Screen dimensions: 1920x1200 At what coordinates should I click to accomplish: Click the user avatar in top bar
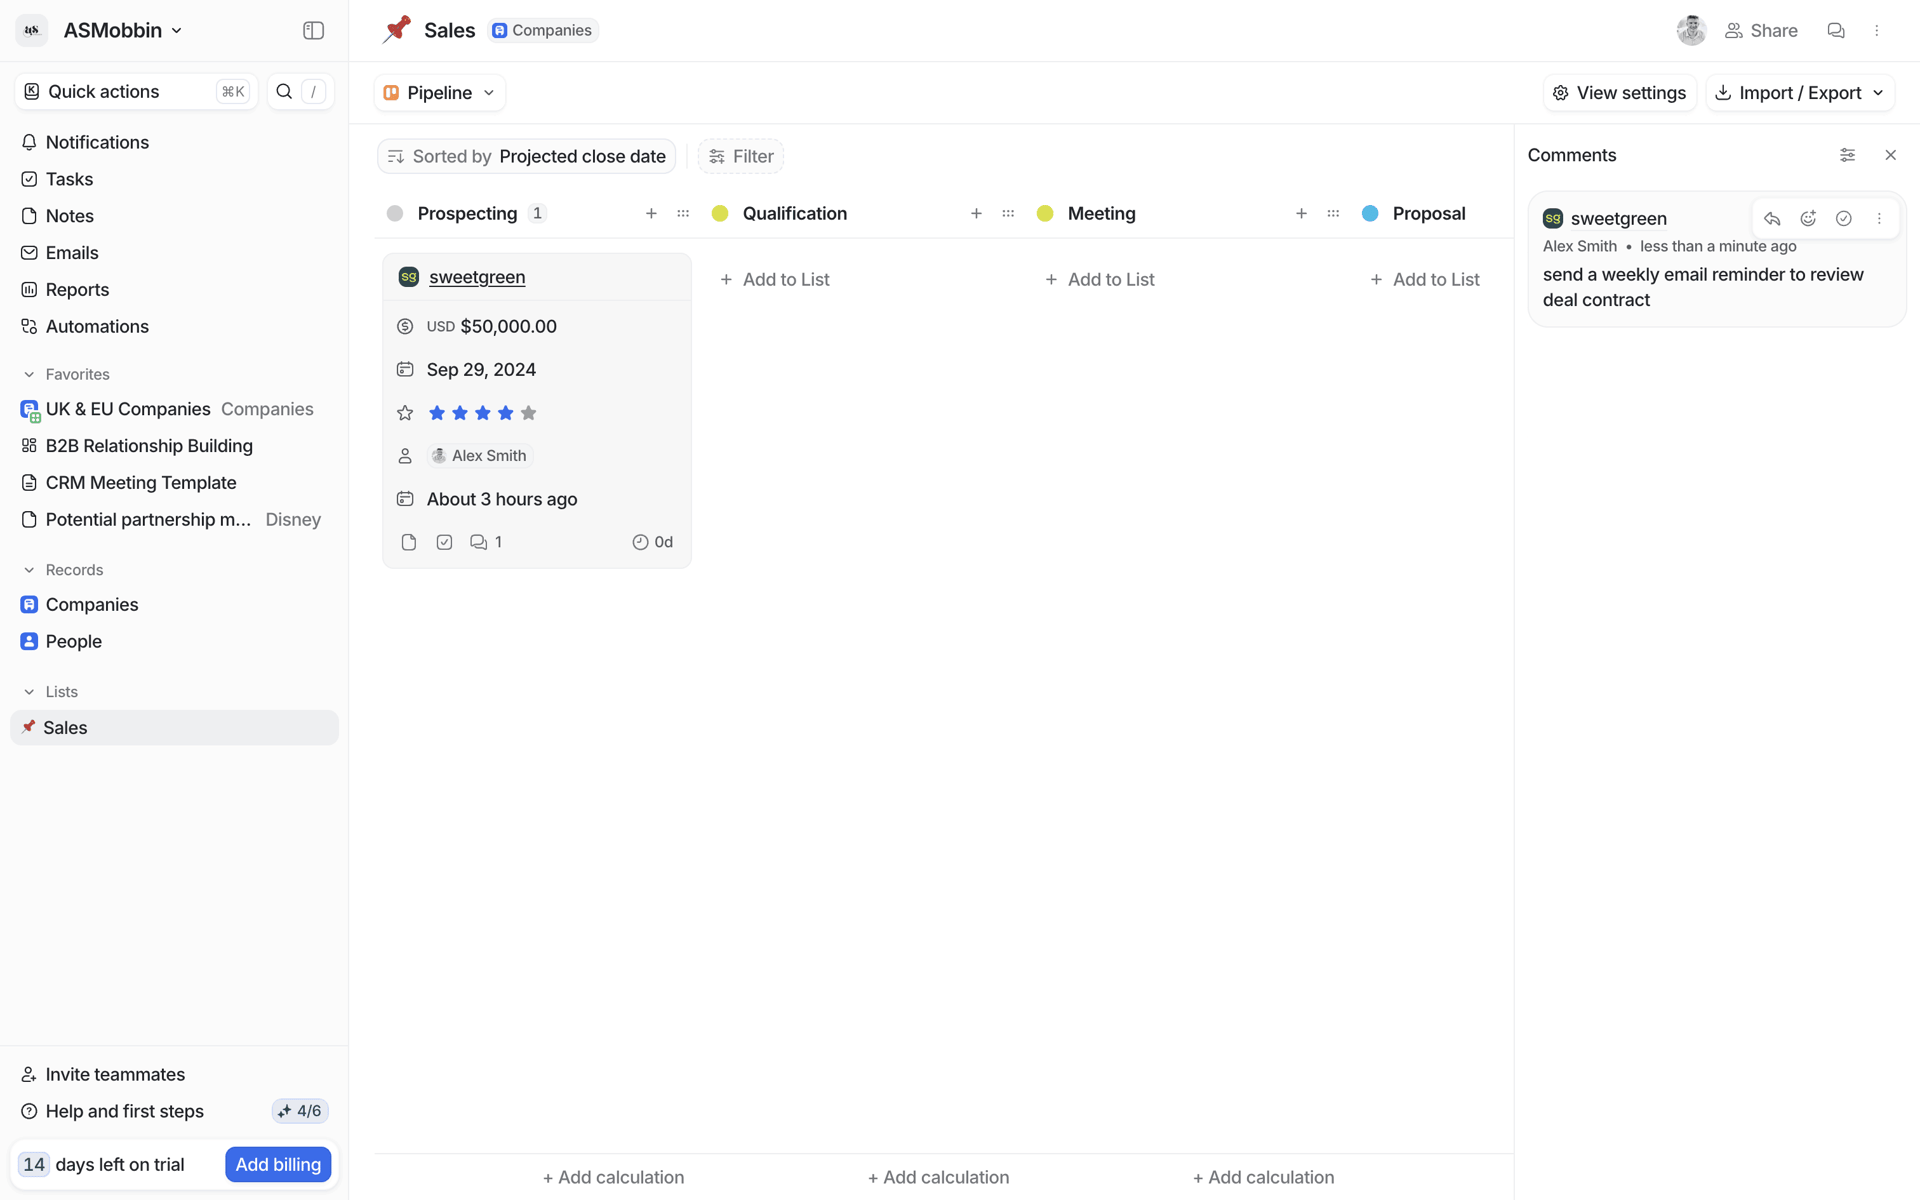point(1691,31)
